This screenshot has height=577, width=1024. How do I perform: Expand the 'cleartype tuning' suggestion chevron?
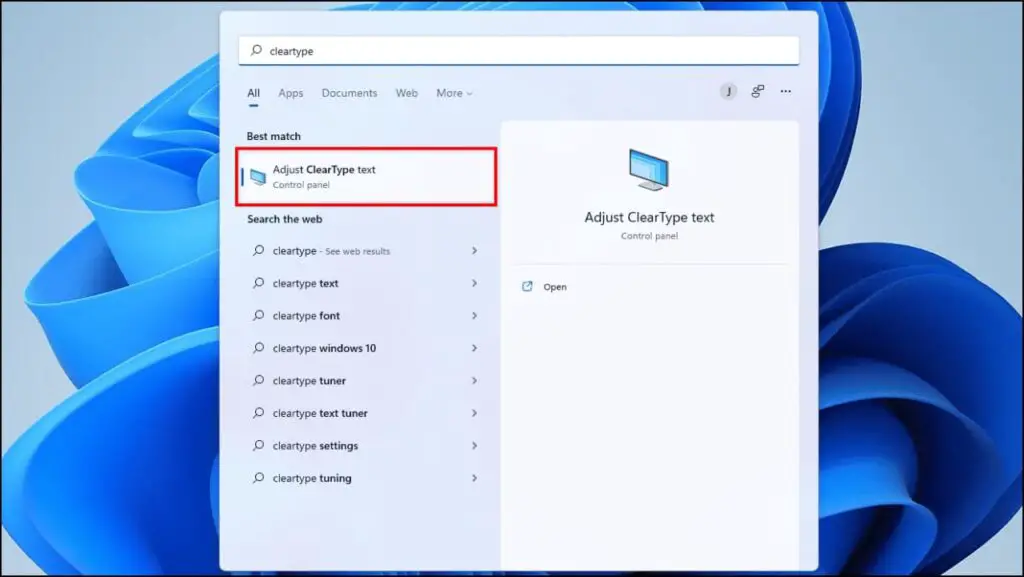474,478
